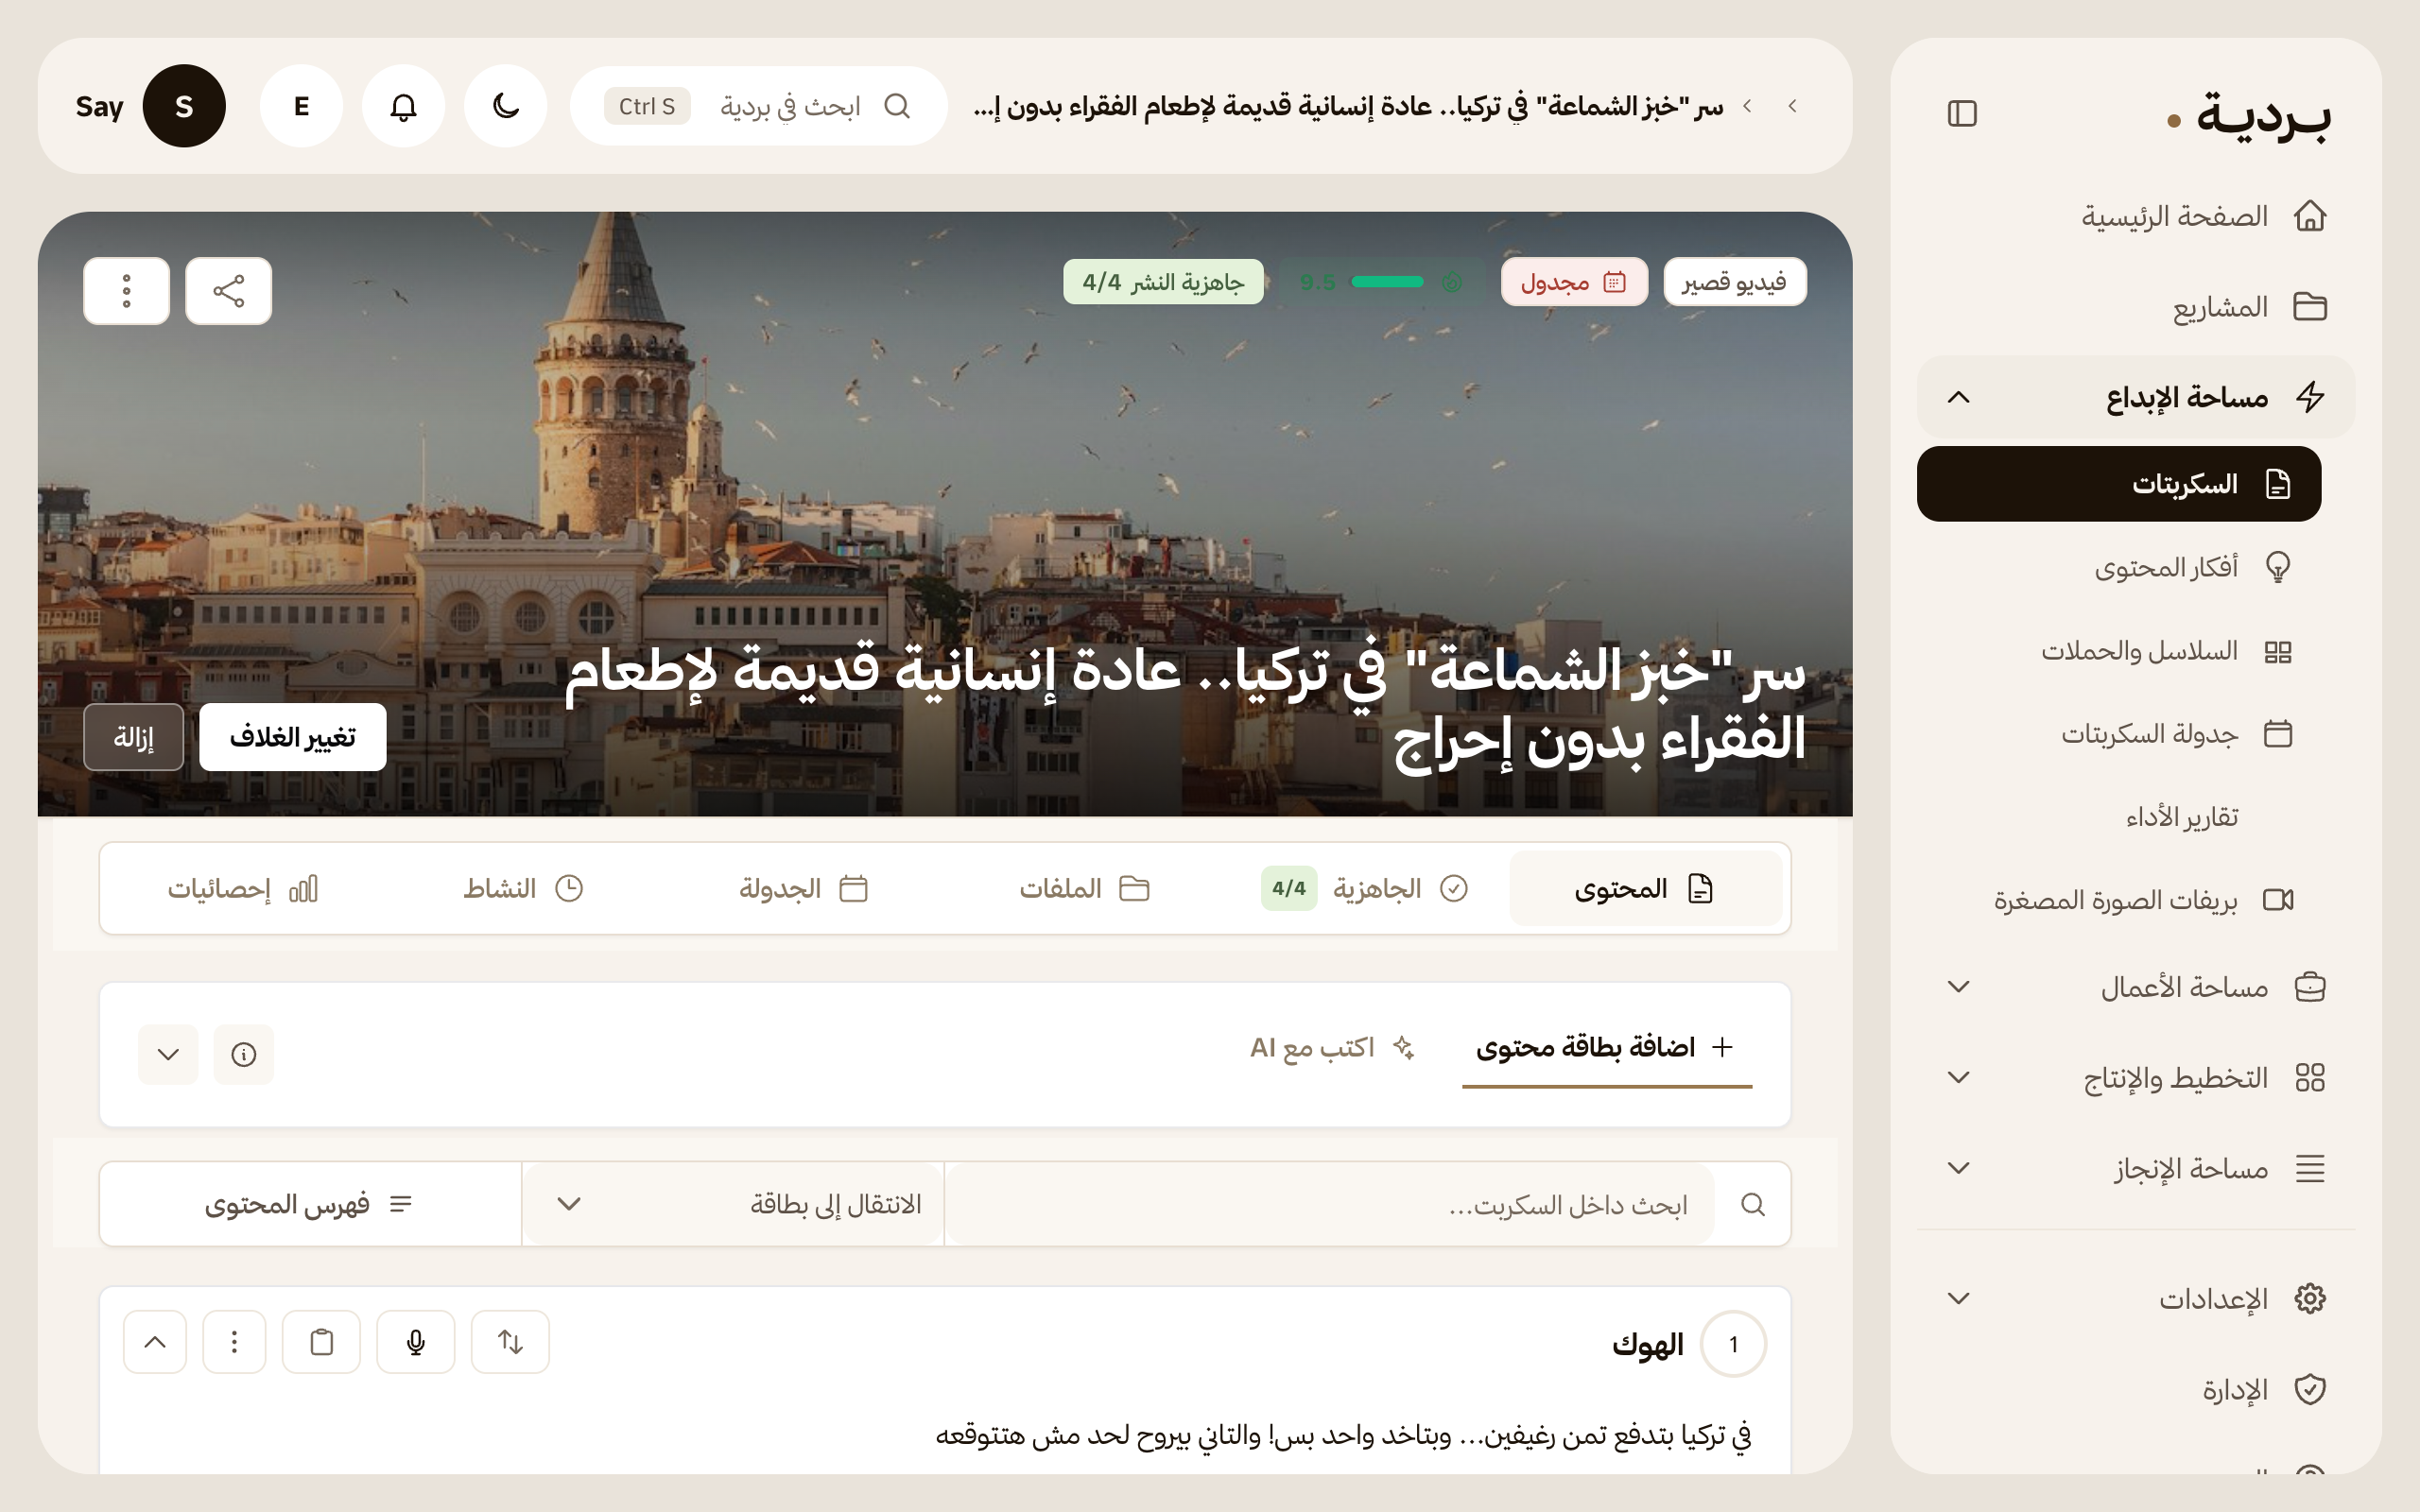Toggle dark mode moon icon
The width and height of the screenshot is (2420, 1512).
click(x=505, y=106)
